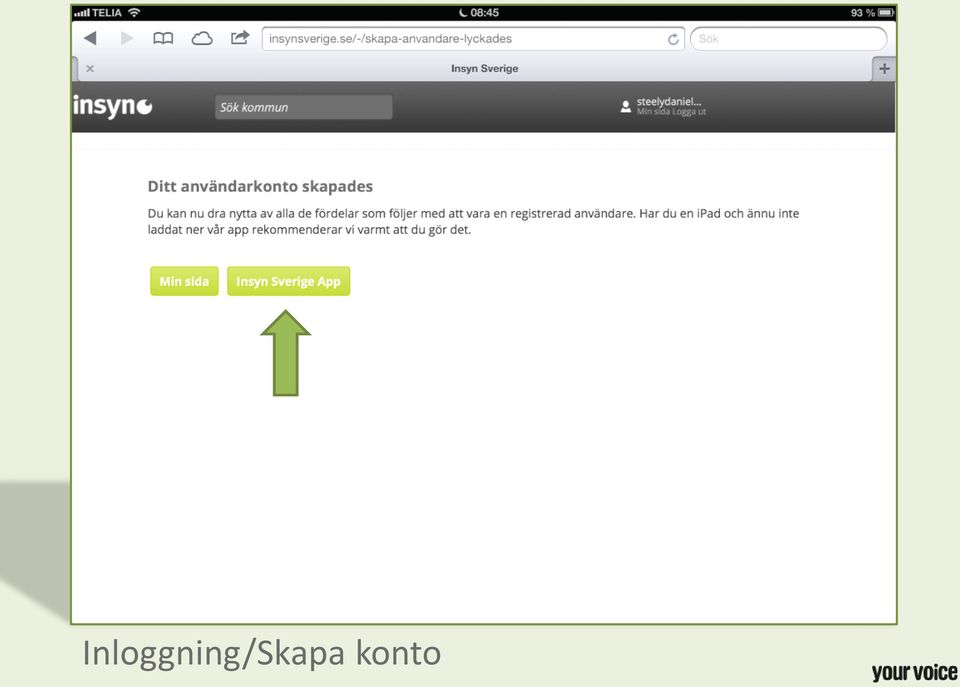The image size is (960, 687).
Task: Tap the battery icon in status bar
Action: pos(886,12)
